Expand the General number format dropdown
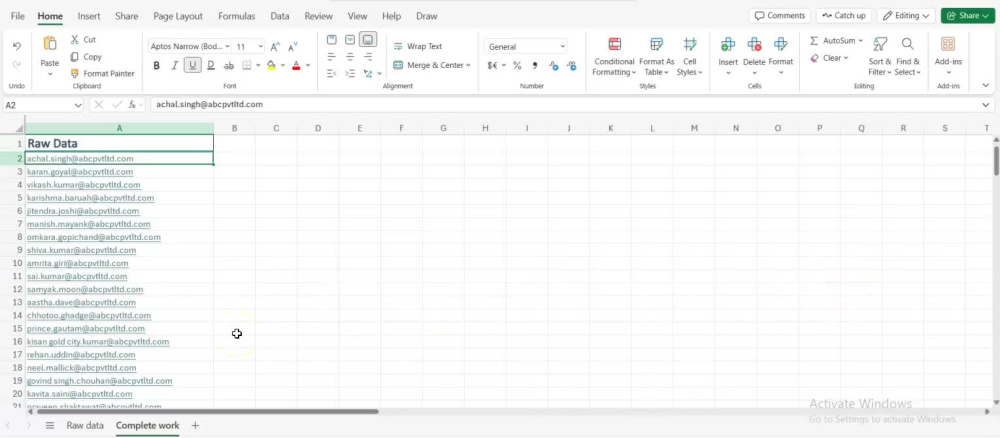 click(x=562, y=47)
